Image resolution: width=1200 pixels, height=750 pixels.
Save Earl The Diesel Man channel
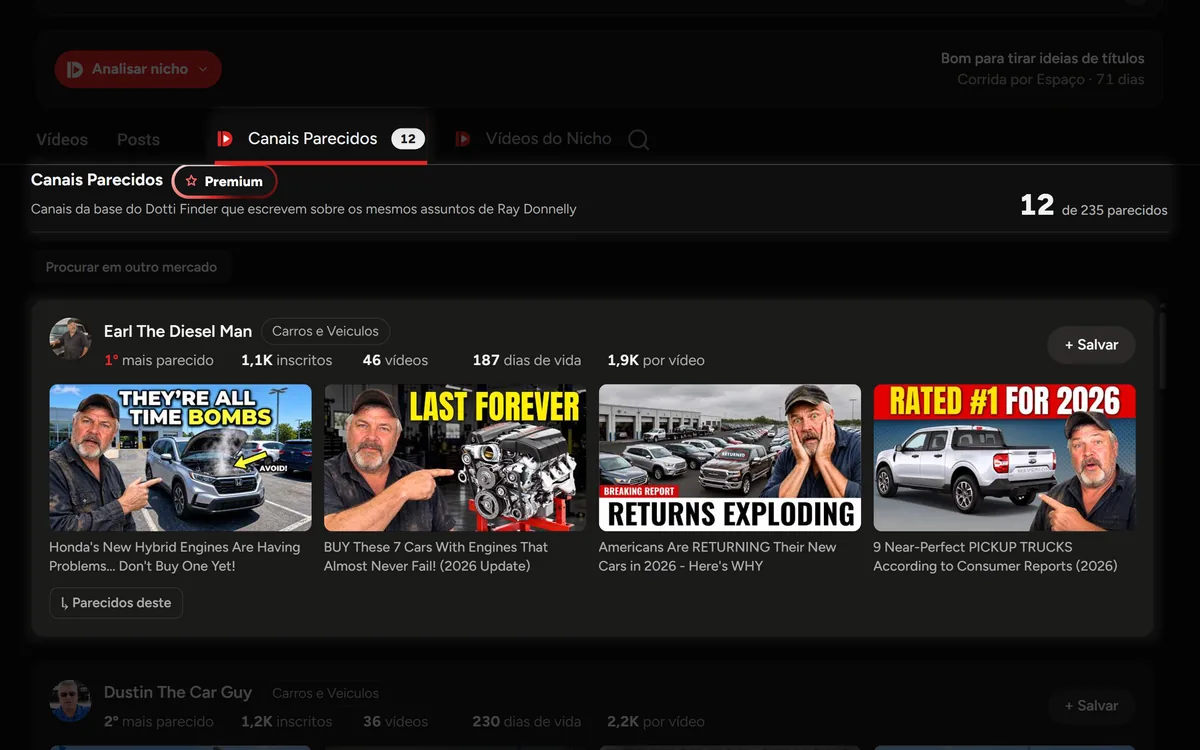point(1091,344)
